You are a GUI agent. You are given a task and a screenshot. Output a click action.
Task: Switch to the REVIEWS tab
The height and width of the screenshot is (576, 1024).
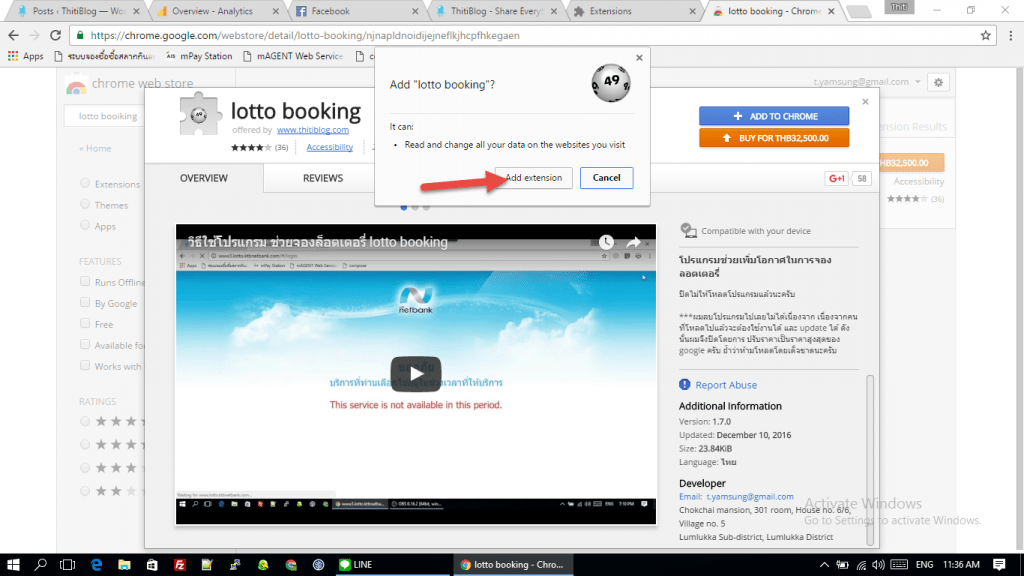[323, 178]
